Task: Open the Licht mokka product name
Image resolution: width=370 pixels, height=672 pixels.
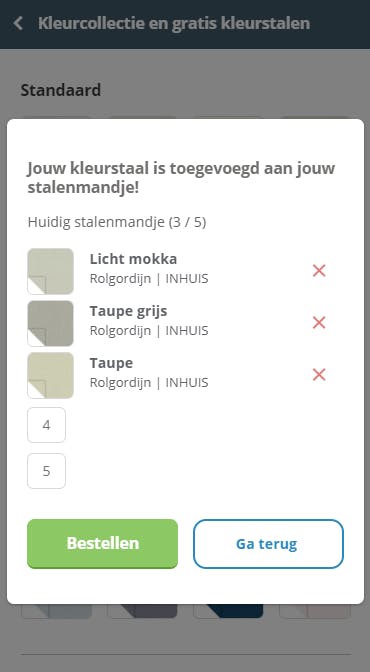Action: 133,259
